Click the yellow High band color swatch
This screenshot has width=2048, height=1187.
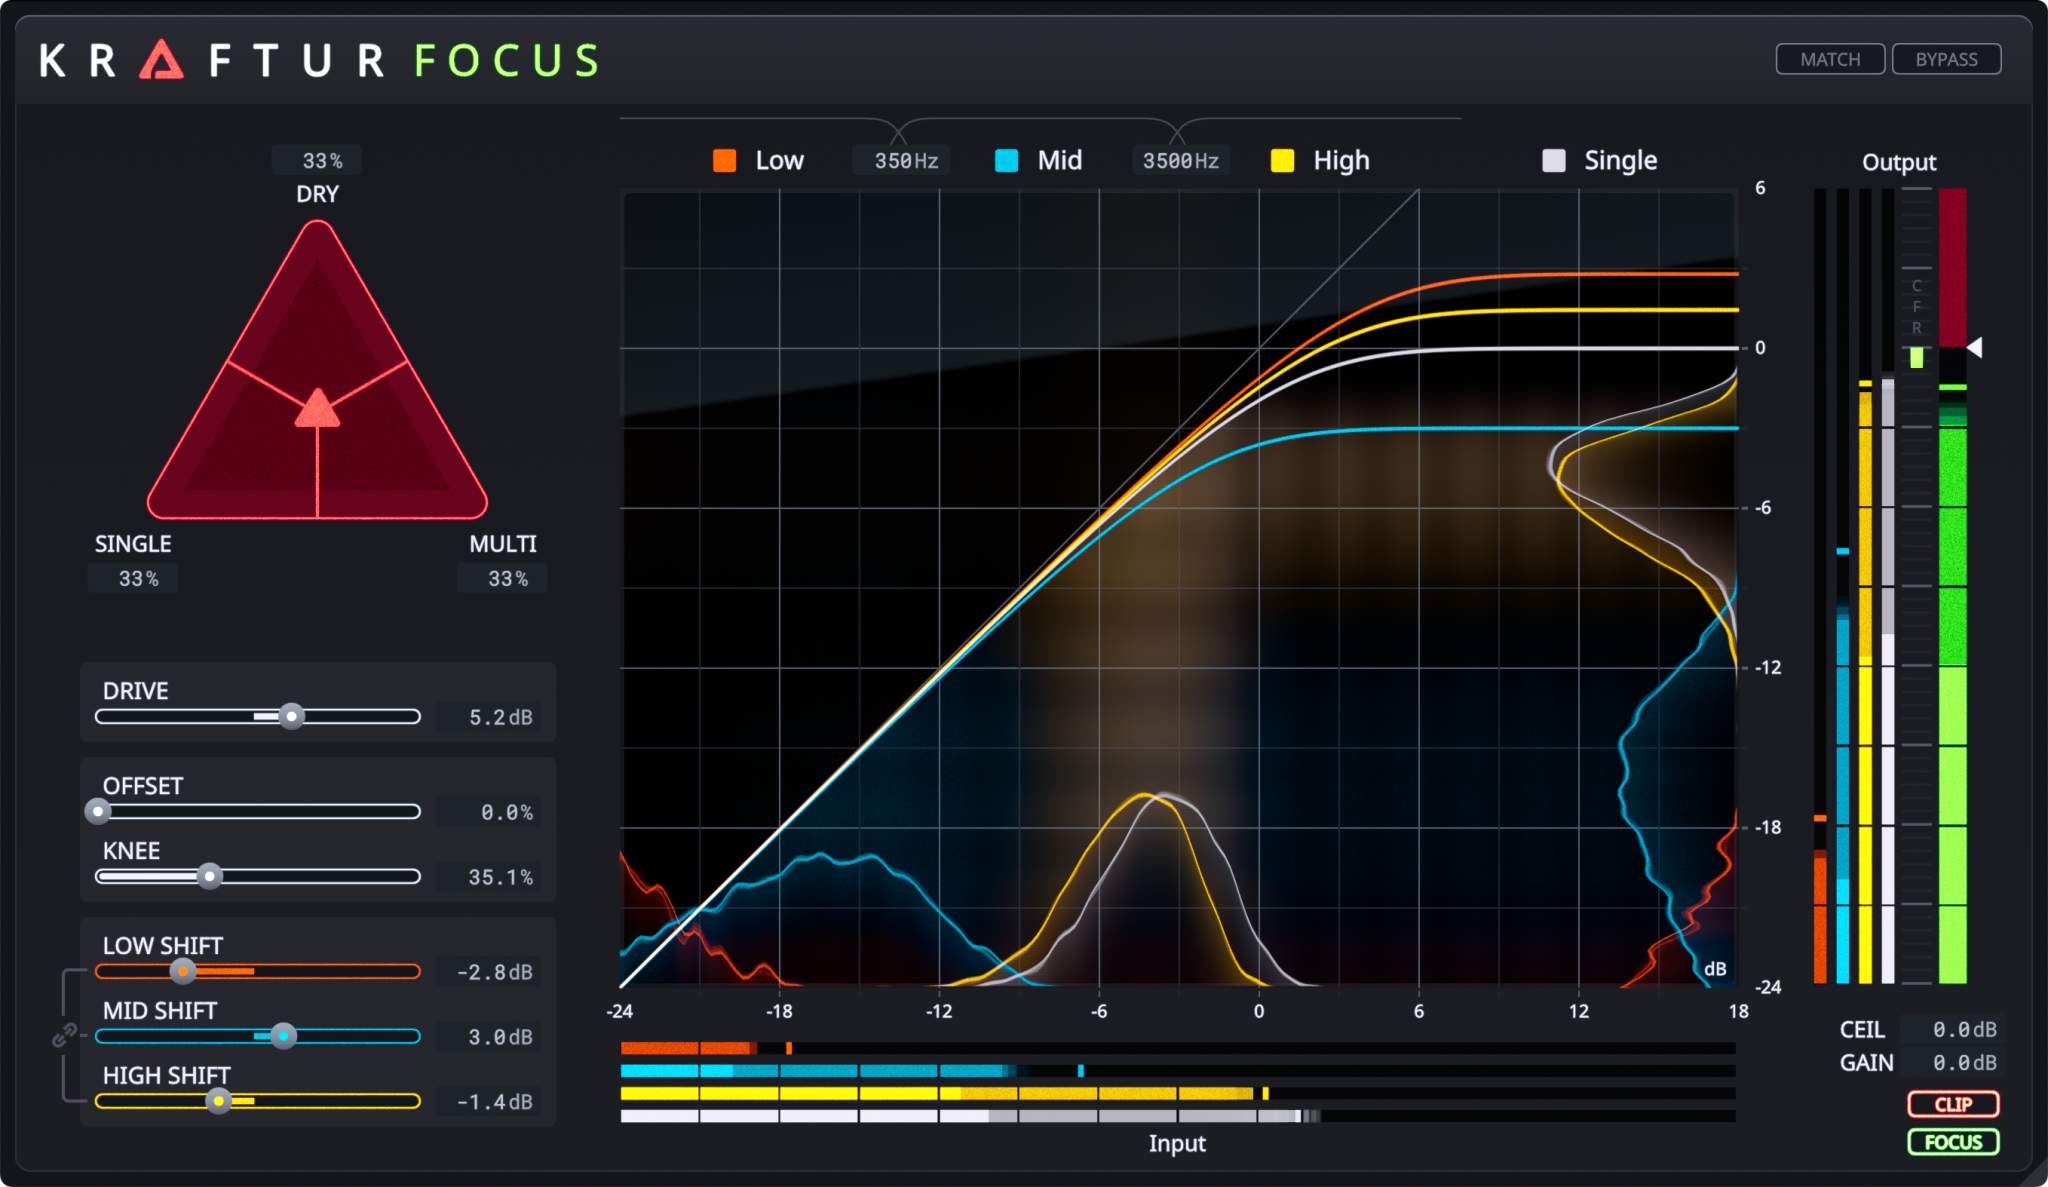click(1282, 160)
